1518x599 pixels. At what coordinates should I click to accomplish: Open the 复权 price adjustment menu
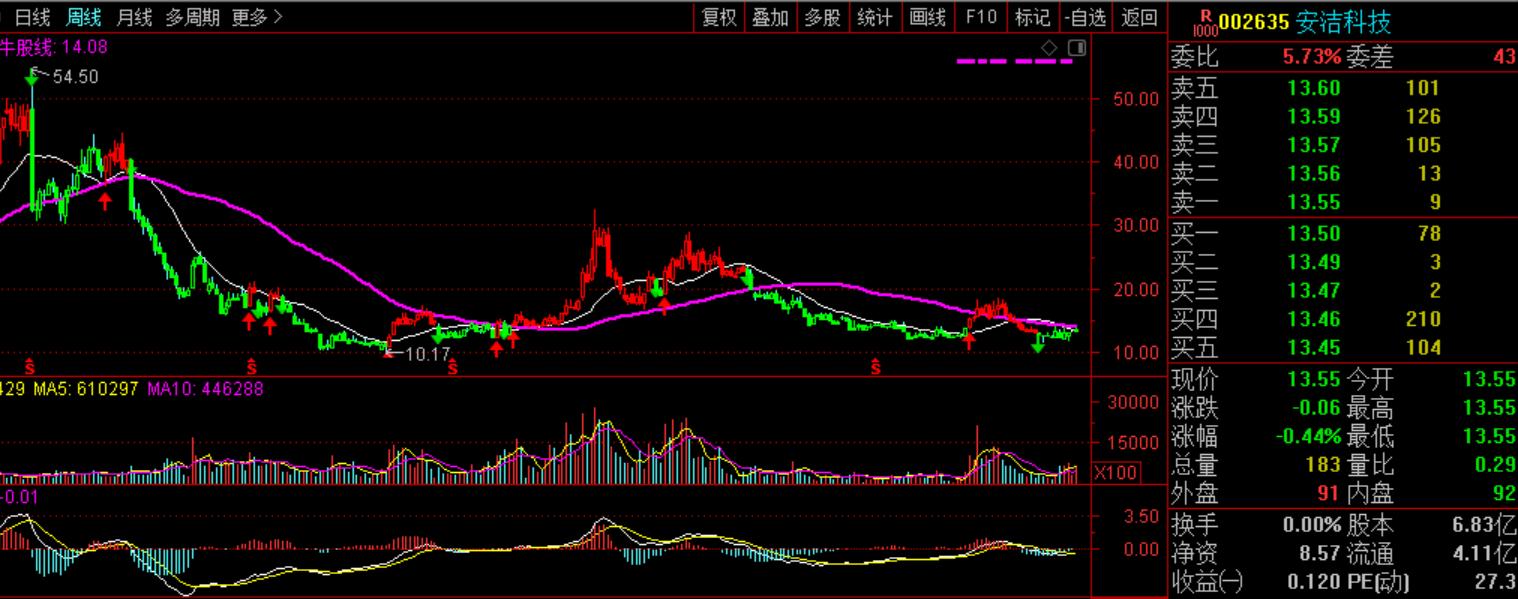click(x=719, y=17)
